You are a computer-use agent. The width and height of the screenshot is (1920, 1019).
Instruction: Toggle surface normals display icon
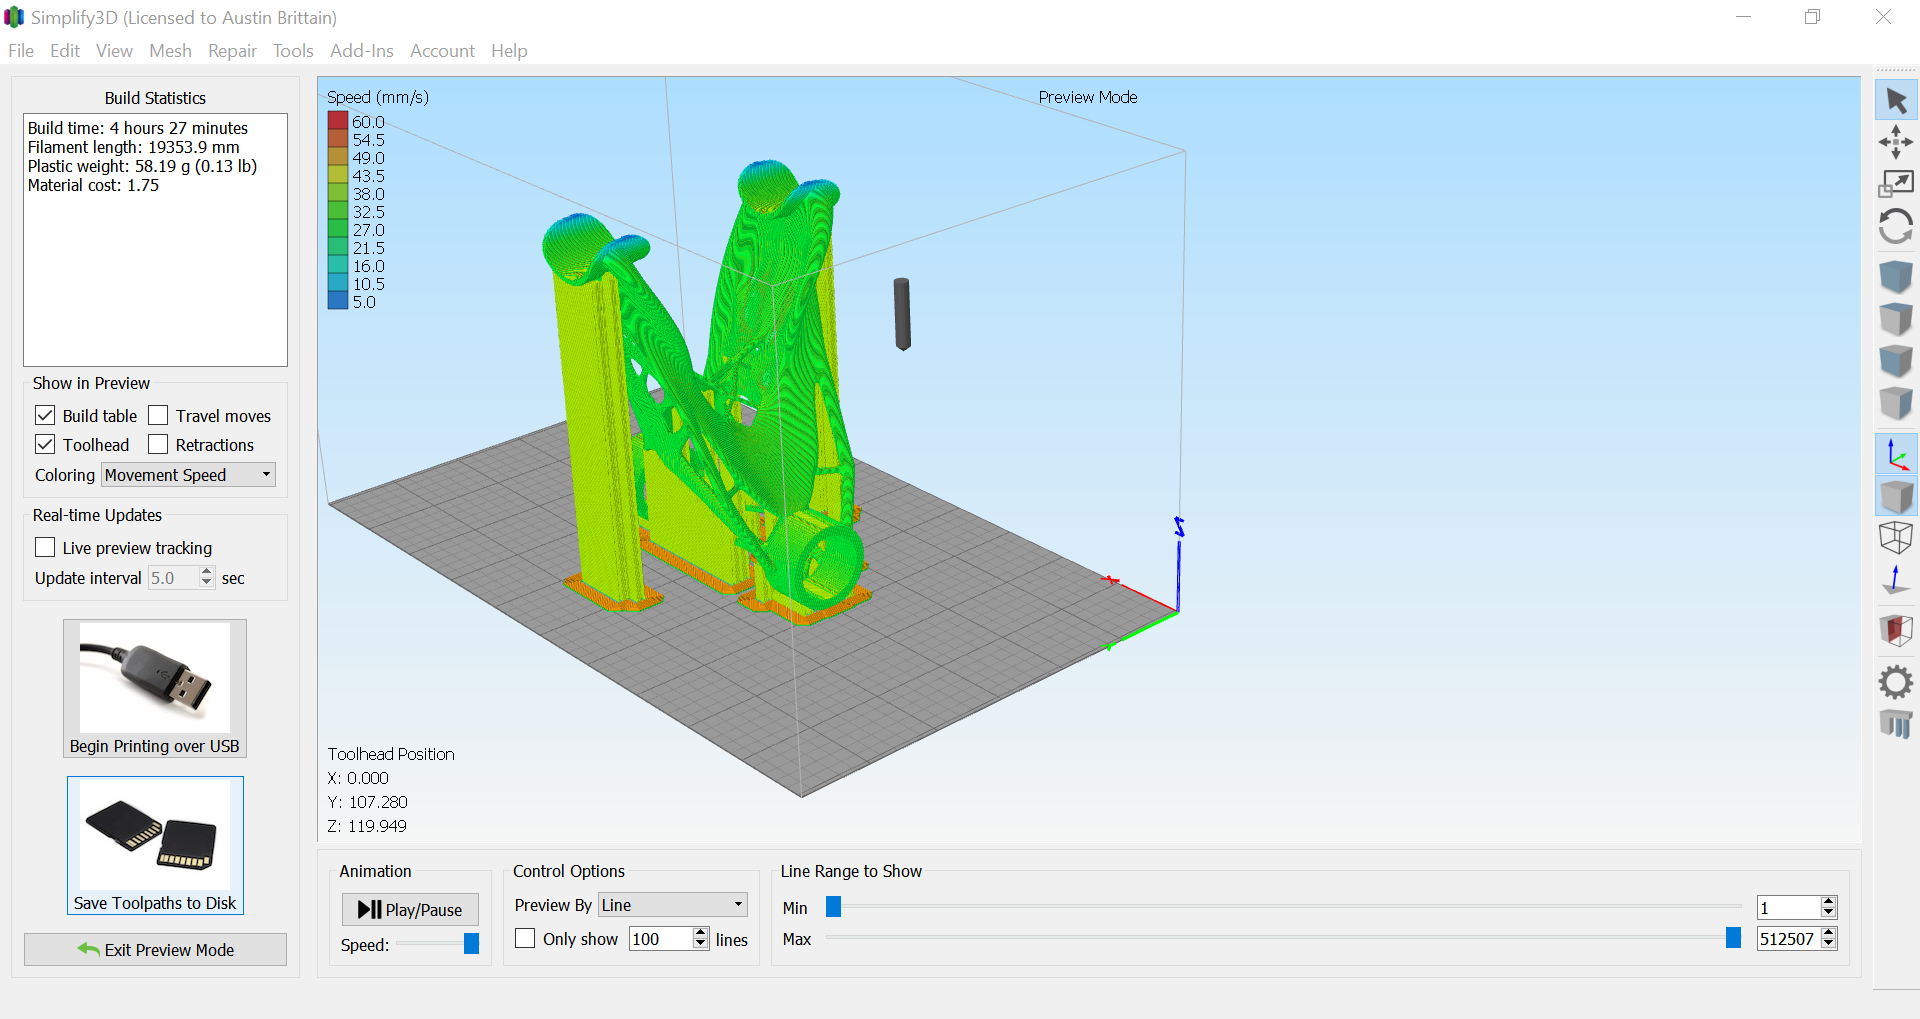click(1896, 580)
